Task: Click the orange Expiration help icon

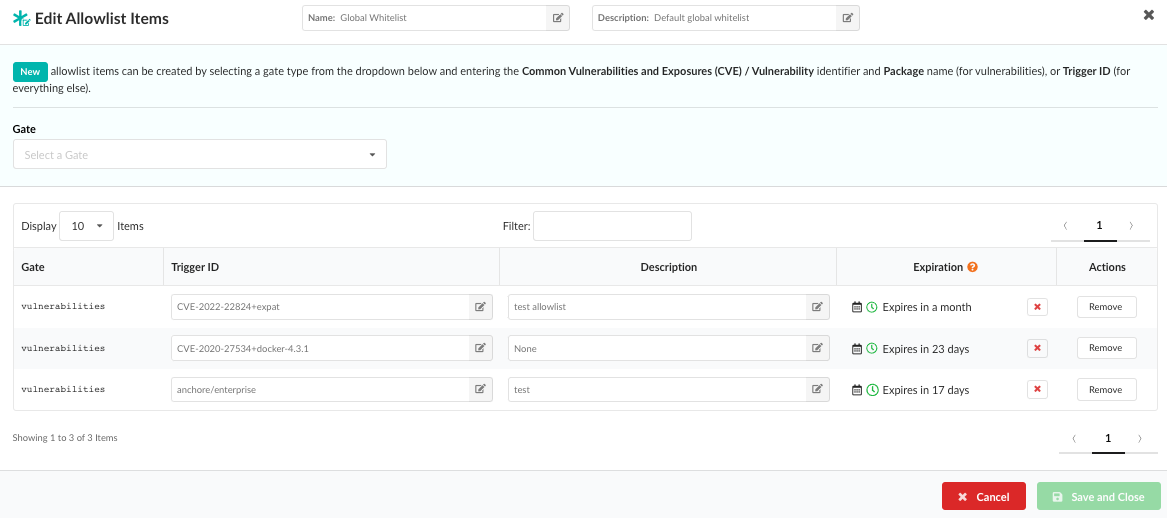Action: 972,268
